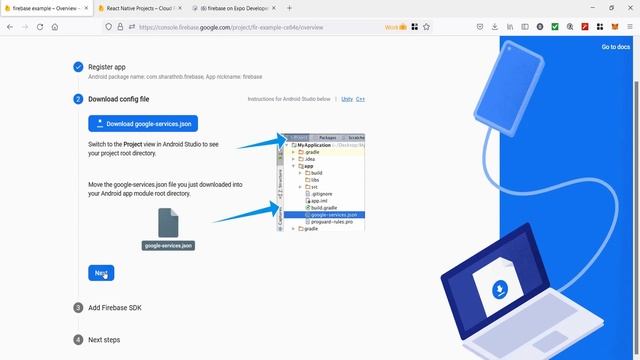Click the browser forward arrow
Viewport: 640px width, 360px height.
tap(25, 27)
